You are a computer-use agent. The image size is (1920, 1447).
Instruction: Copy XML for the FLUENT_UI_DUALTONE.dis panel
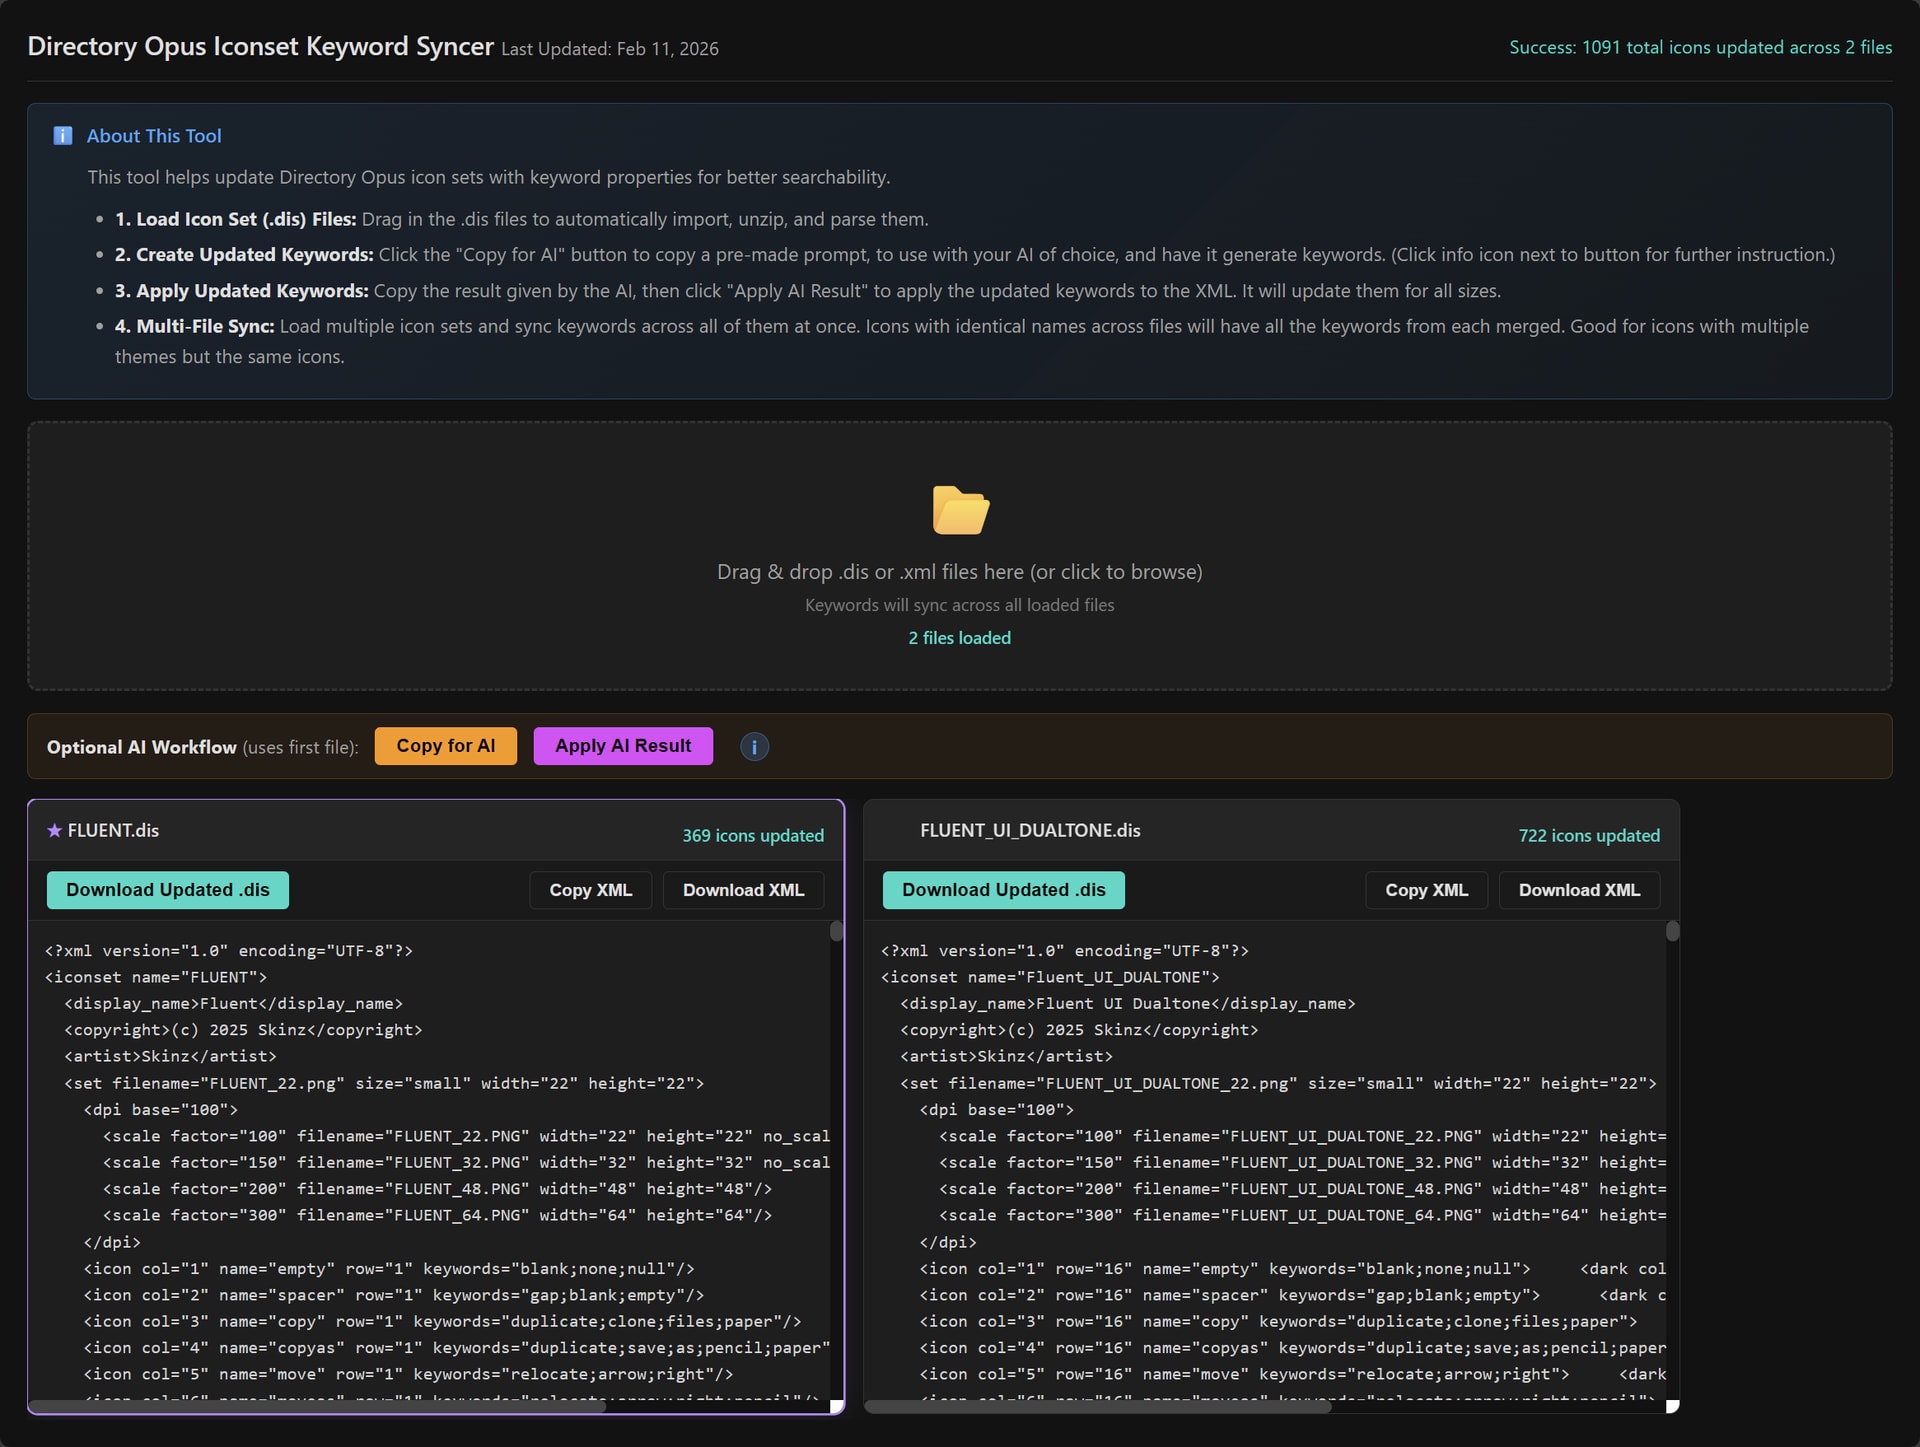tap(1426, 890)
